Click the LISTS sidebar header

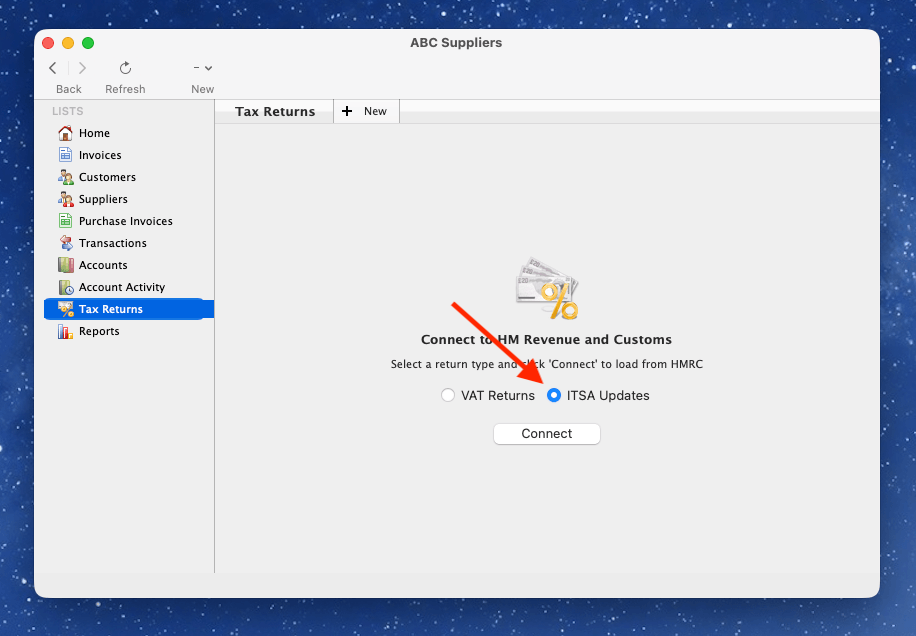point(68,111)
